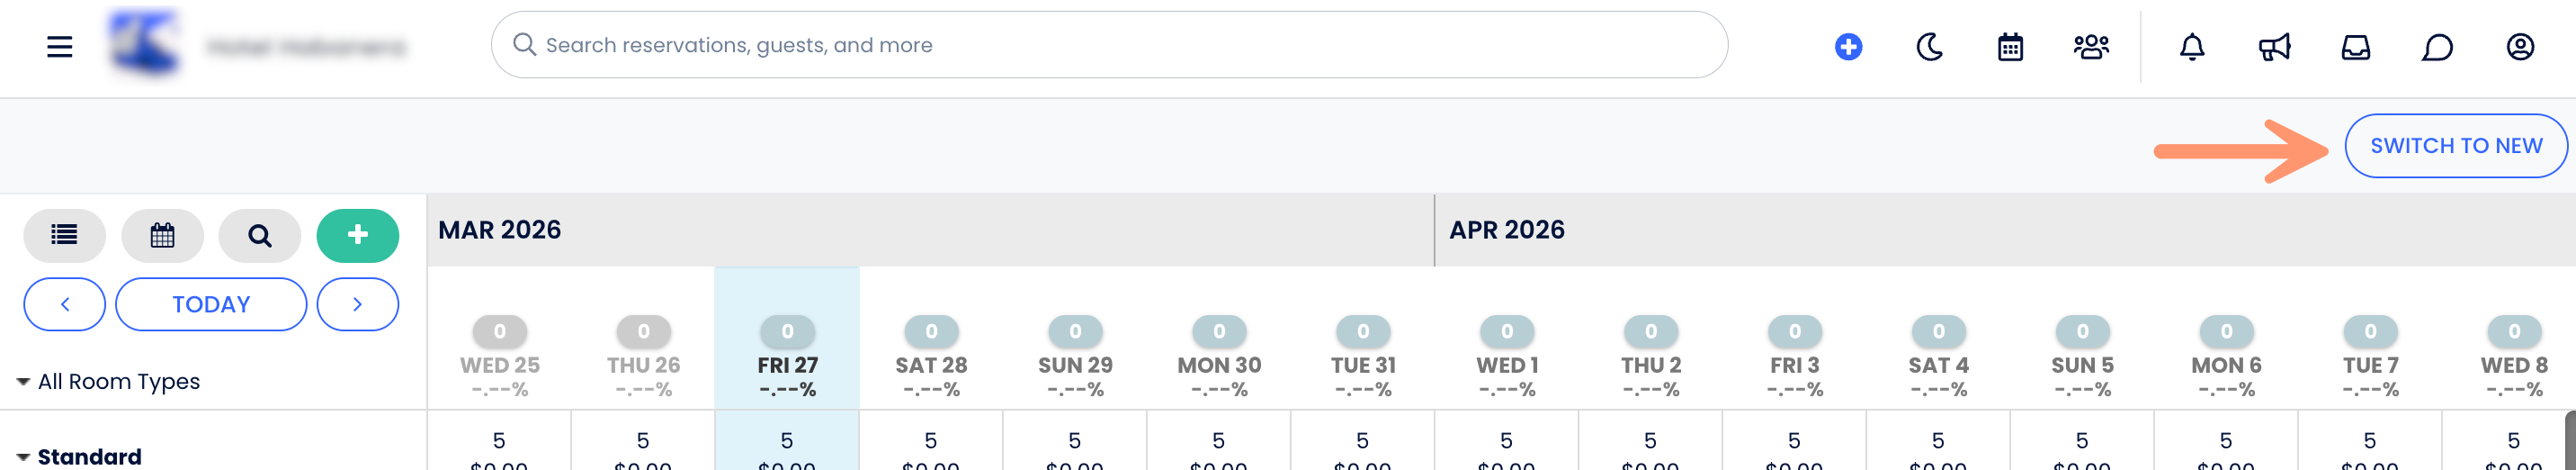
Task: Advance dates with right chevron
Action: click(358, 304)
